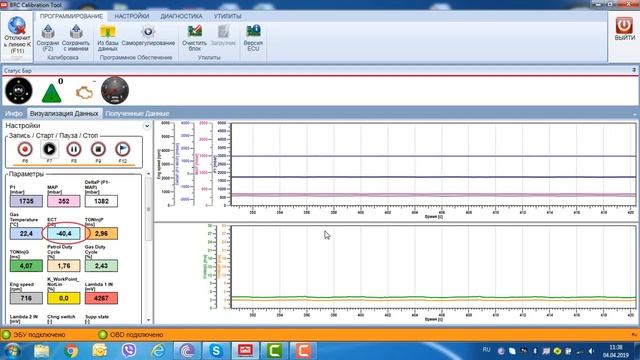Select the Eng speed value box 716

pyautogui.click(x=26, y=298)
